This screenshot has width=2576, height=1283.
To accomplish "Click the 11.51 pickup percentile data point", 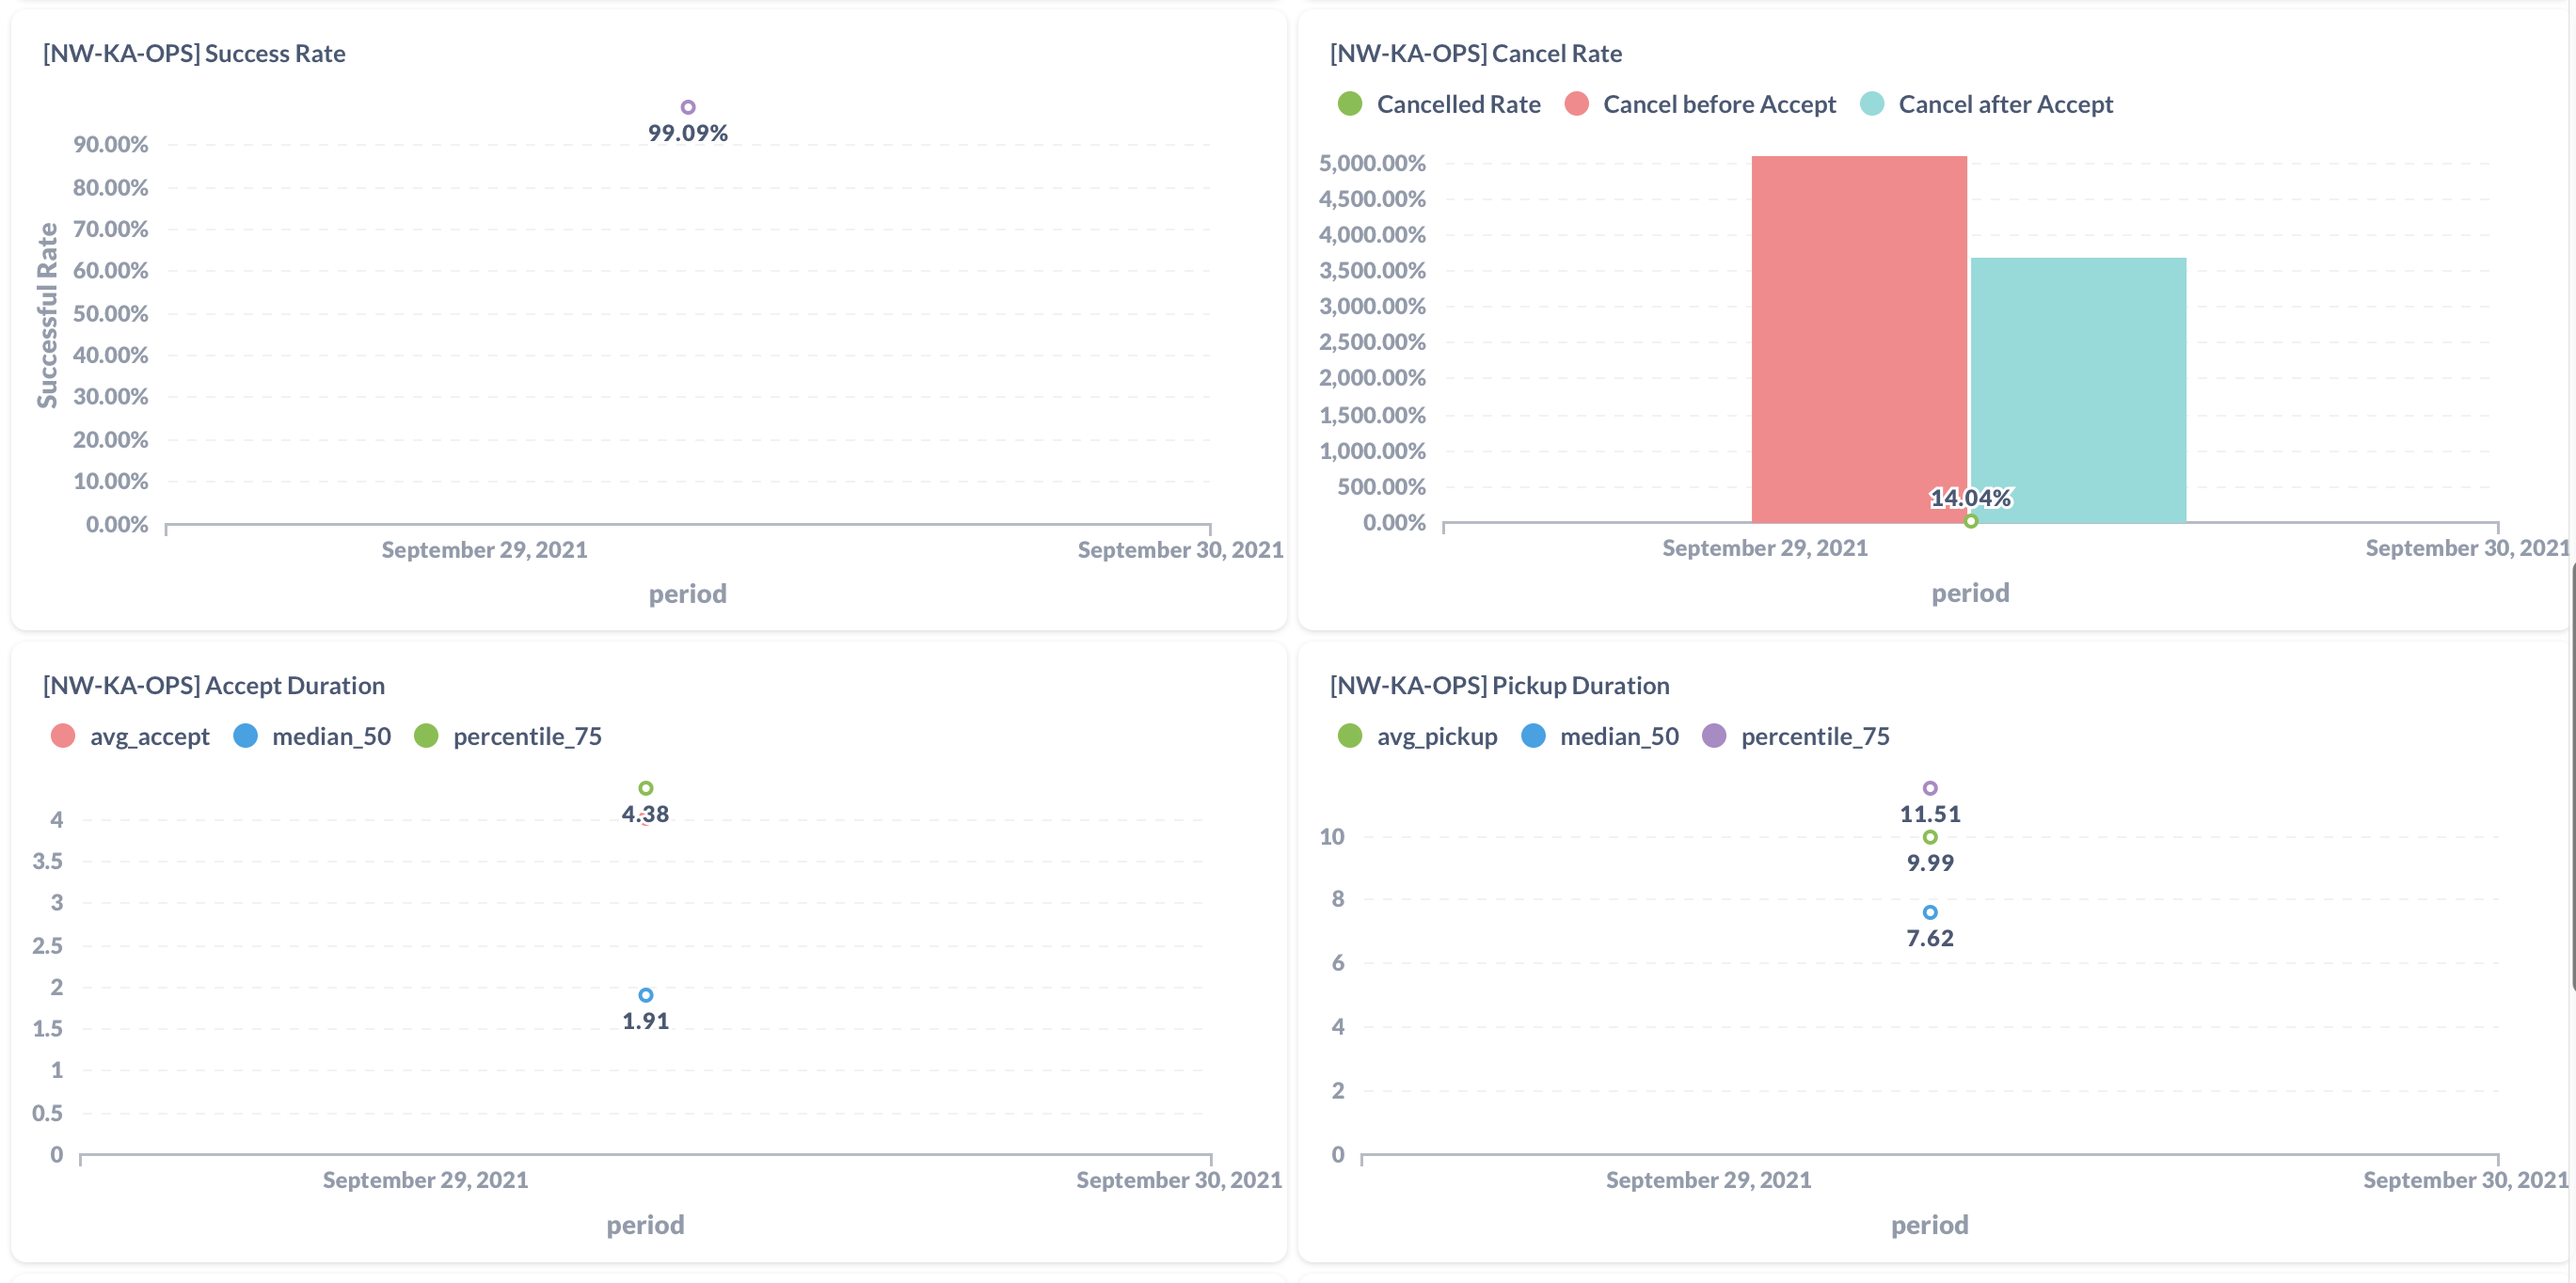I will pyautogui.click(x=1930, y=789).
